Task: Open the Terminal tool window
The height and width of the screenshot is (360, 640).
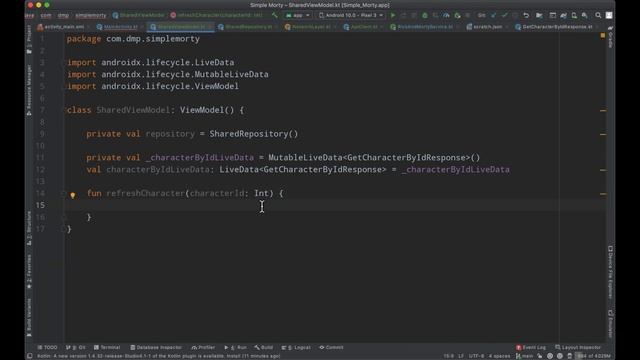Action: 107,347
